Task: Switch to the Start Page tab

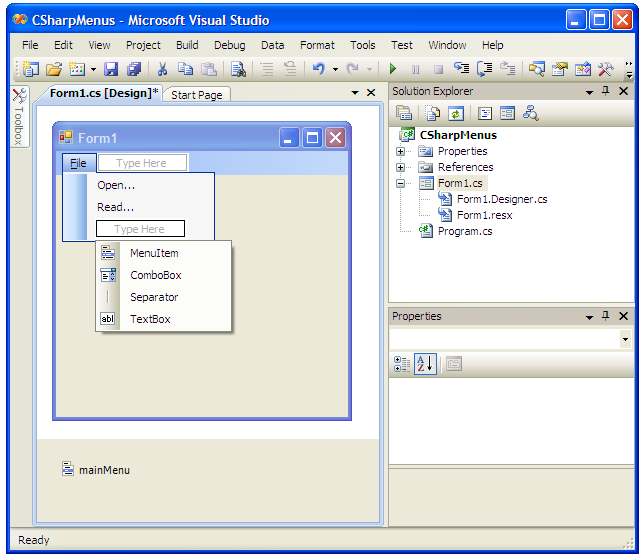Action: click(197, 95)
